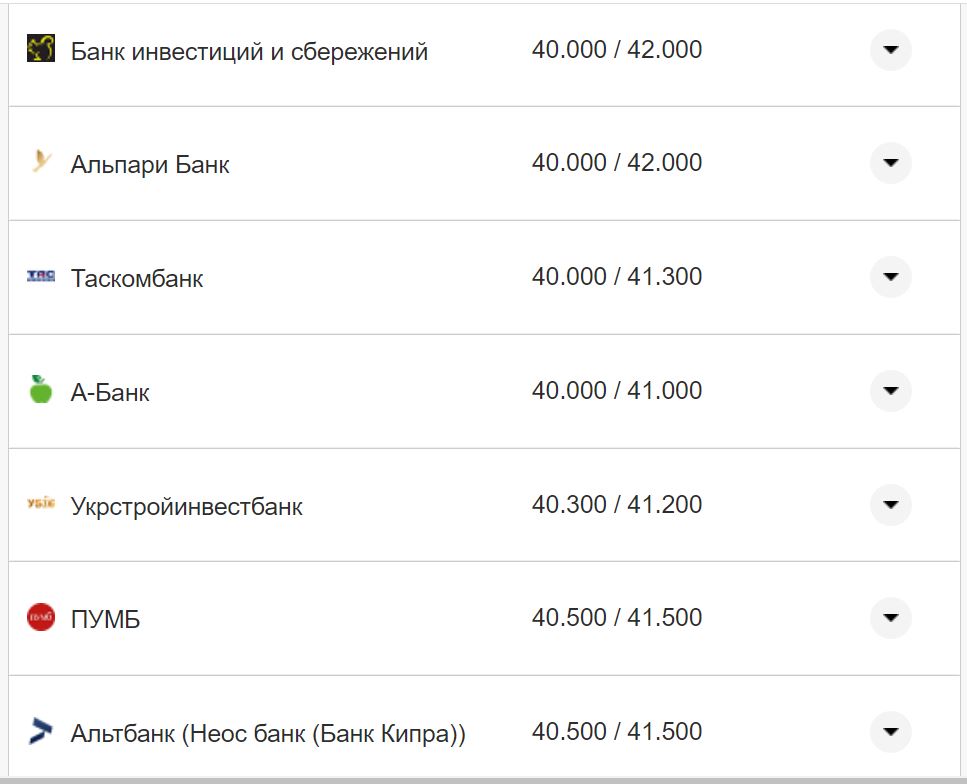This screenshot has height=784, width=967.
Task: Click the Альпари Банк name link
Action: pyautogui.click(x=152, y=163)
